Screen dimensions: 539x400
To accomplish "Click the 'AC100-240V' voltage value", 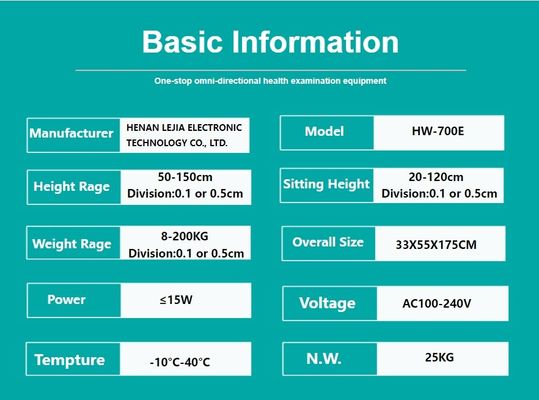I will 437,303.
